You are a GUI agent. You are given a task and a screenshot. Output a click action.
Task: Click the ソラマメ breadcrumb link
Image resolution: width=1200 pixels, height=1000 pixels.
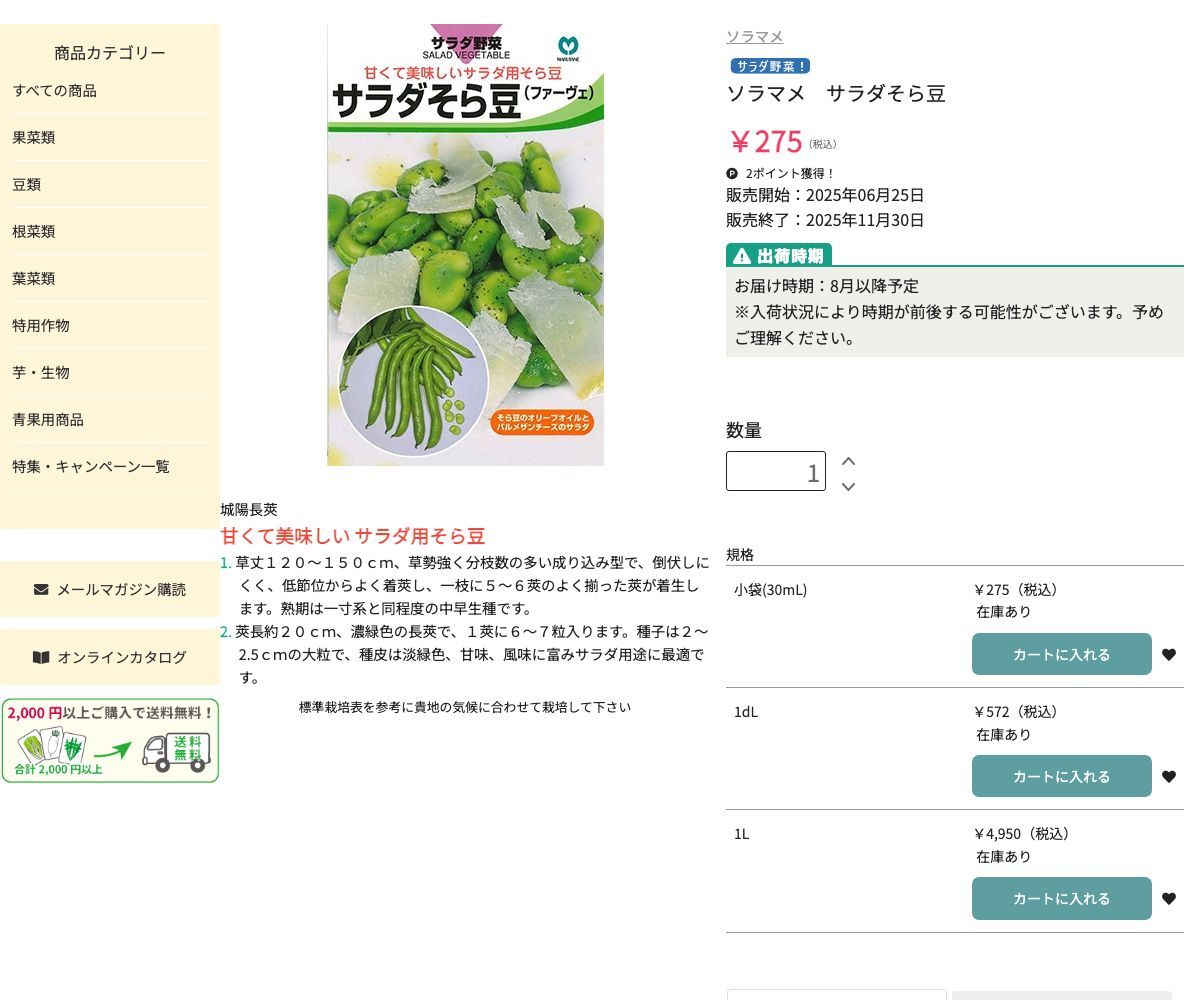tap(754, 36)
